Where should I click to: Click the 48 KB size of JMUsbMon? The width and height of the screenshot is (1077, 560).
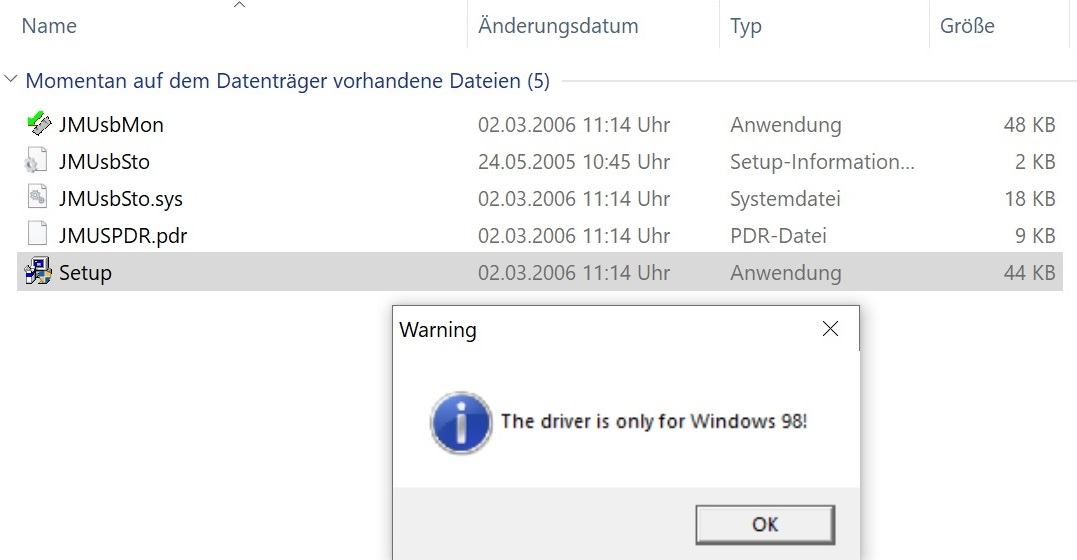pyautogui.click(x=1029, y=124)
